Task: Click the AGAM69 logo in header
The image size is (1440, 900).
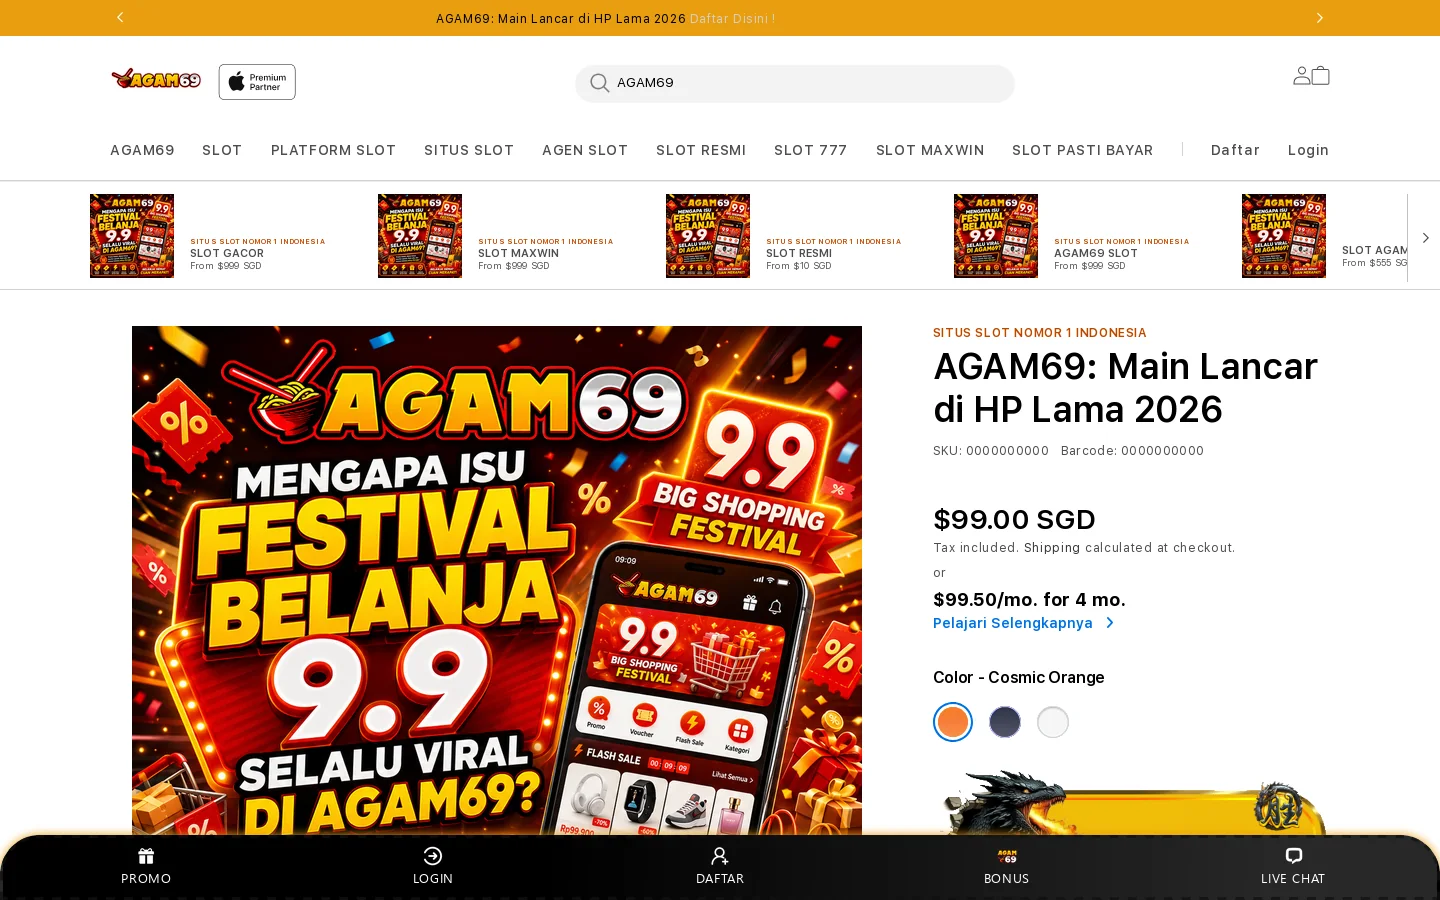Action: coord(156,79)
